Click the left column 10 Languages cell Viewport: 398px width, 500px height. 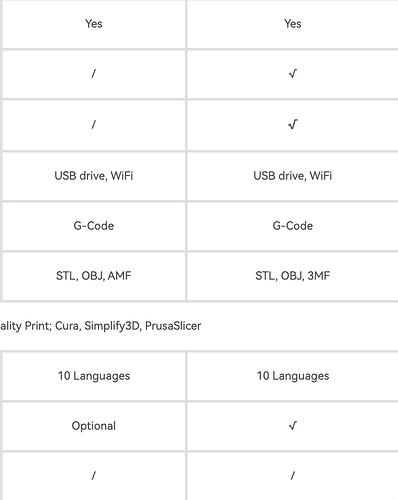(94, 376)
